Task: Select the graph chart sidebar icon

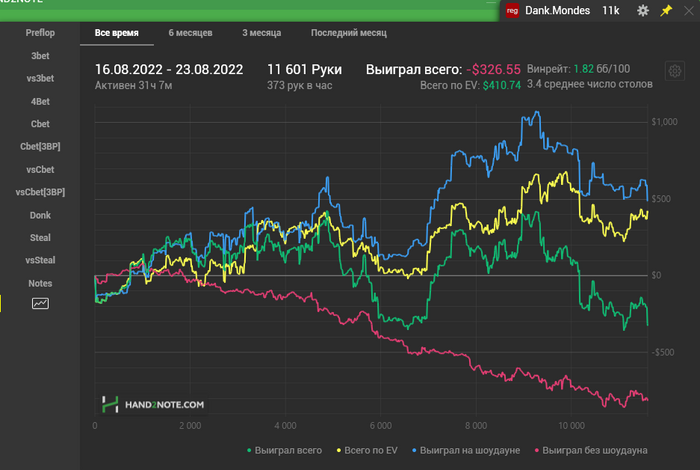Action: (x=40, y=304)
